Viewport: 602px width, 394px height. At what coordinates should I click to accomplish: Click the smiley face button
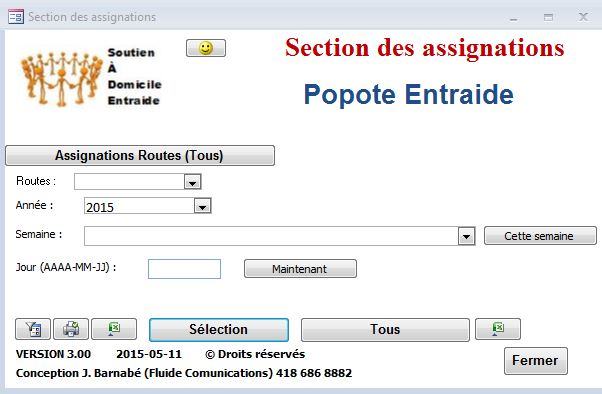[206, 48]
